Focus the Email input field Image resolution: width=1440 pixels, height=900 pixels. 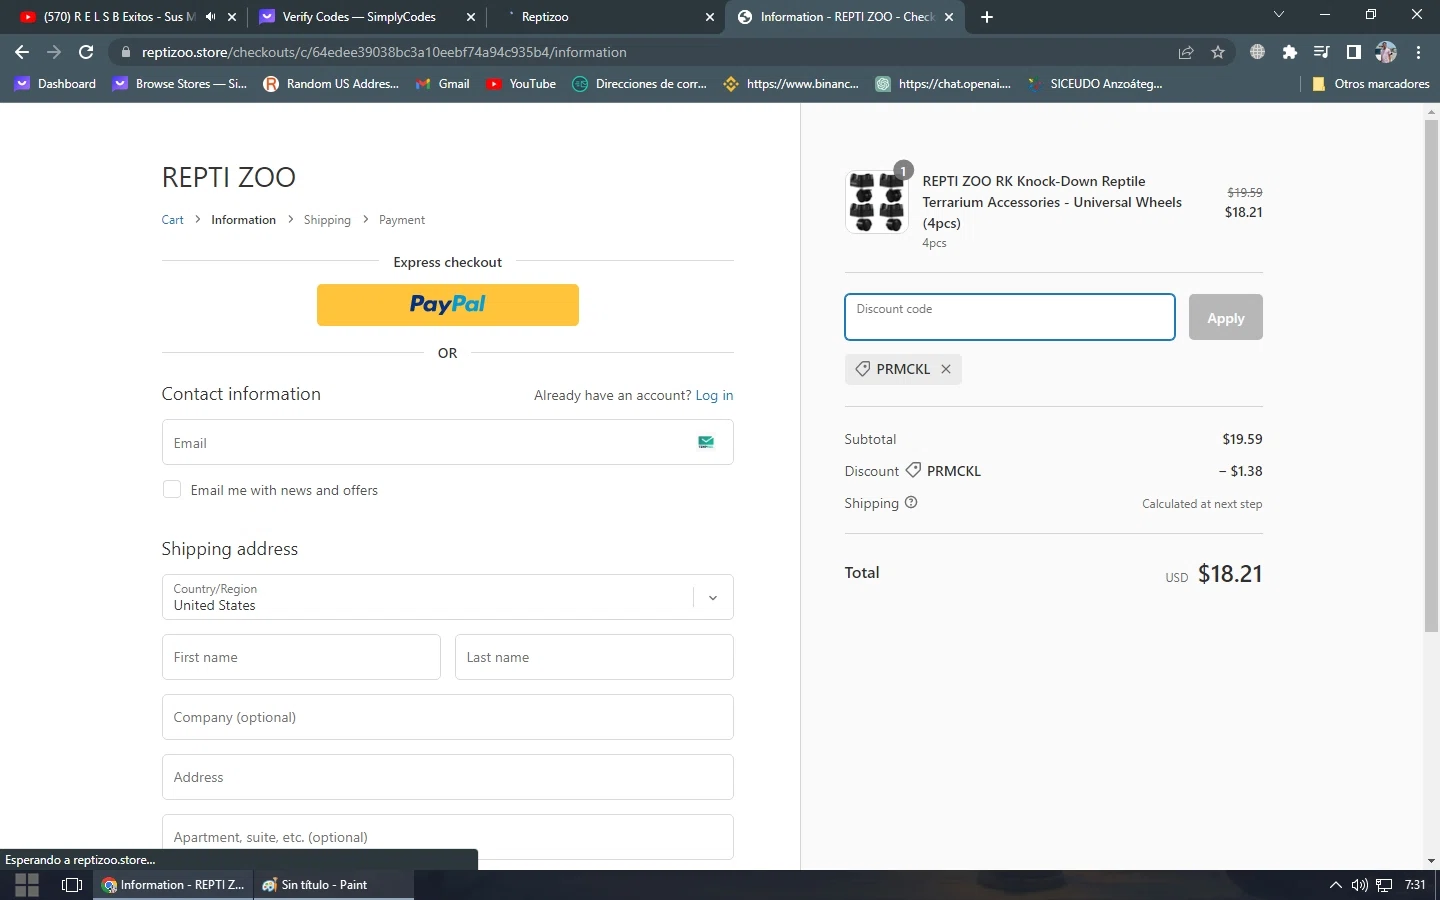(448, 442)
